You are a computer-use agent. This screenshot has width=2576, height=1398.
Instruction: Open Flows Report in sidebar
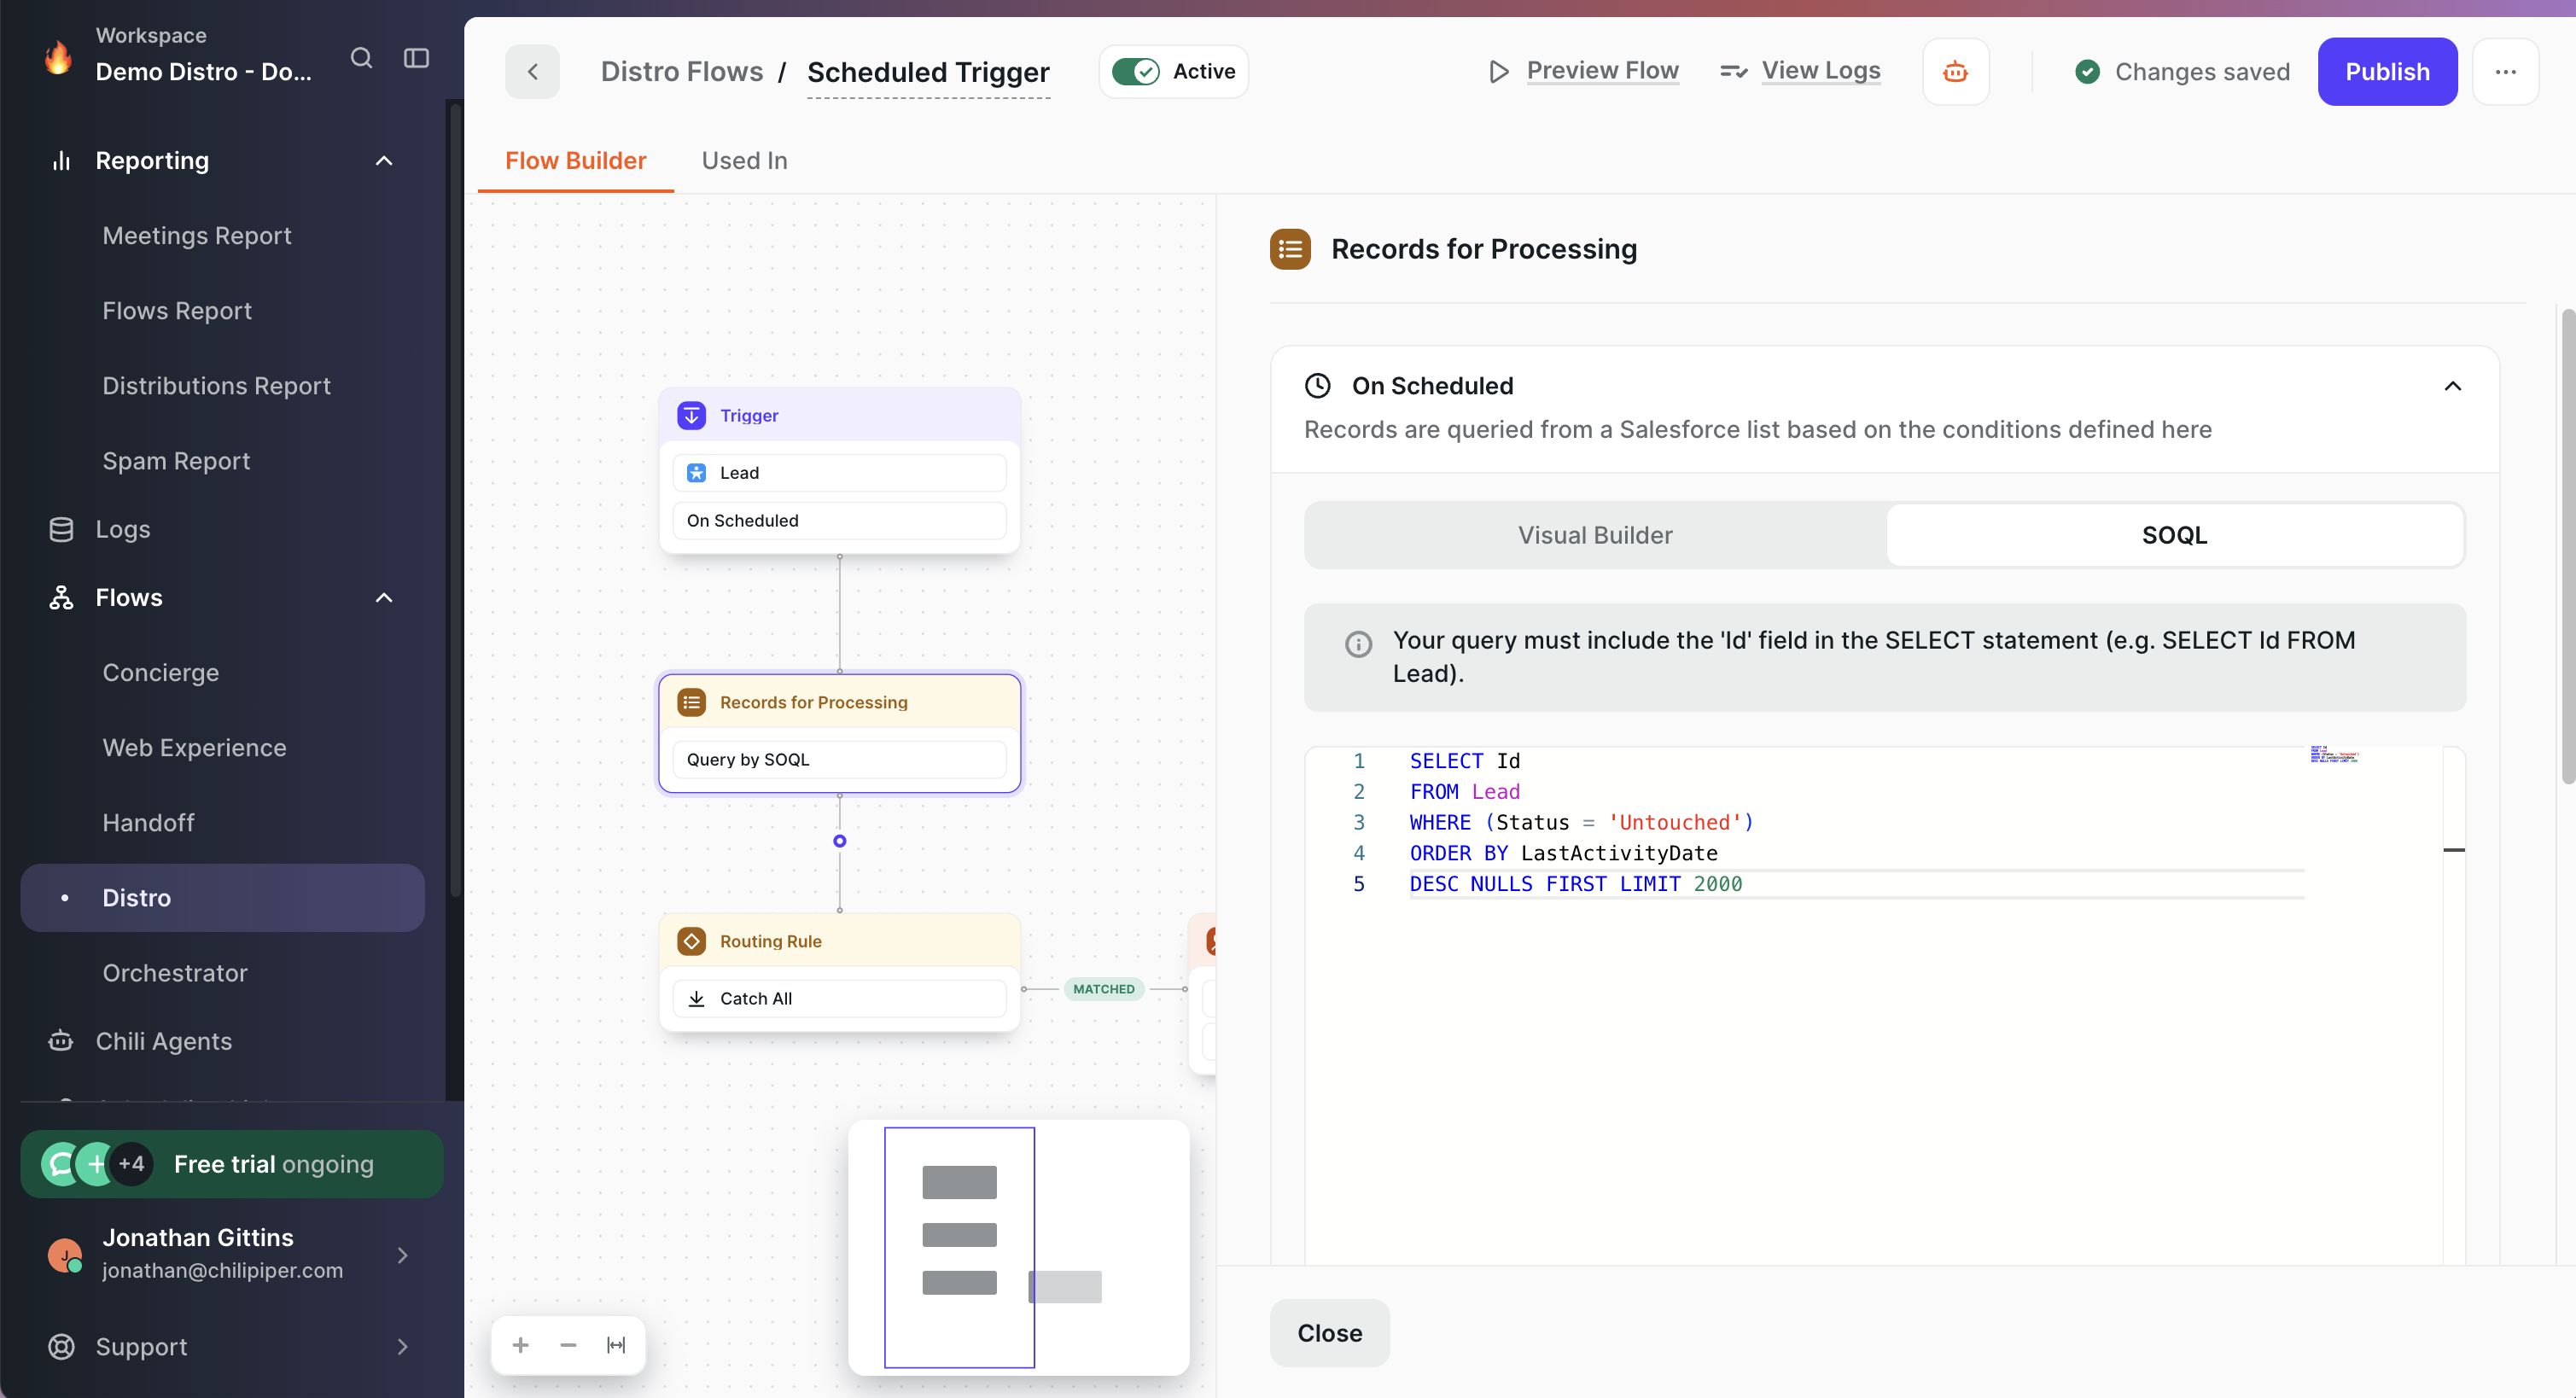pos(177,310)
